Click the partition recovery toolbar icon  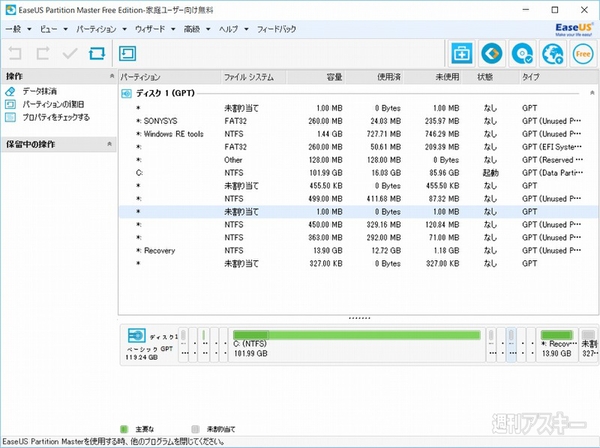point(127,54)
